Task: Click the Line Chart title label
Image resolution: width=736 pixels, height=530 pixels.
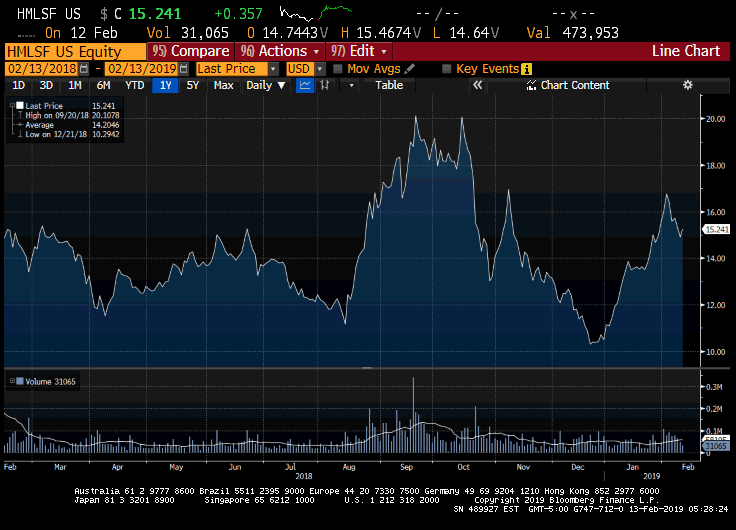Action: pos(685,51)
